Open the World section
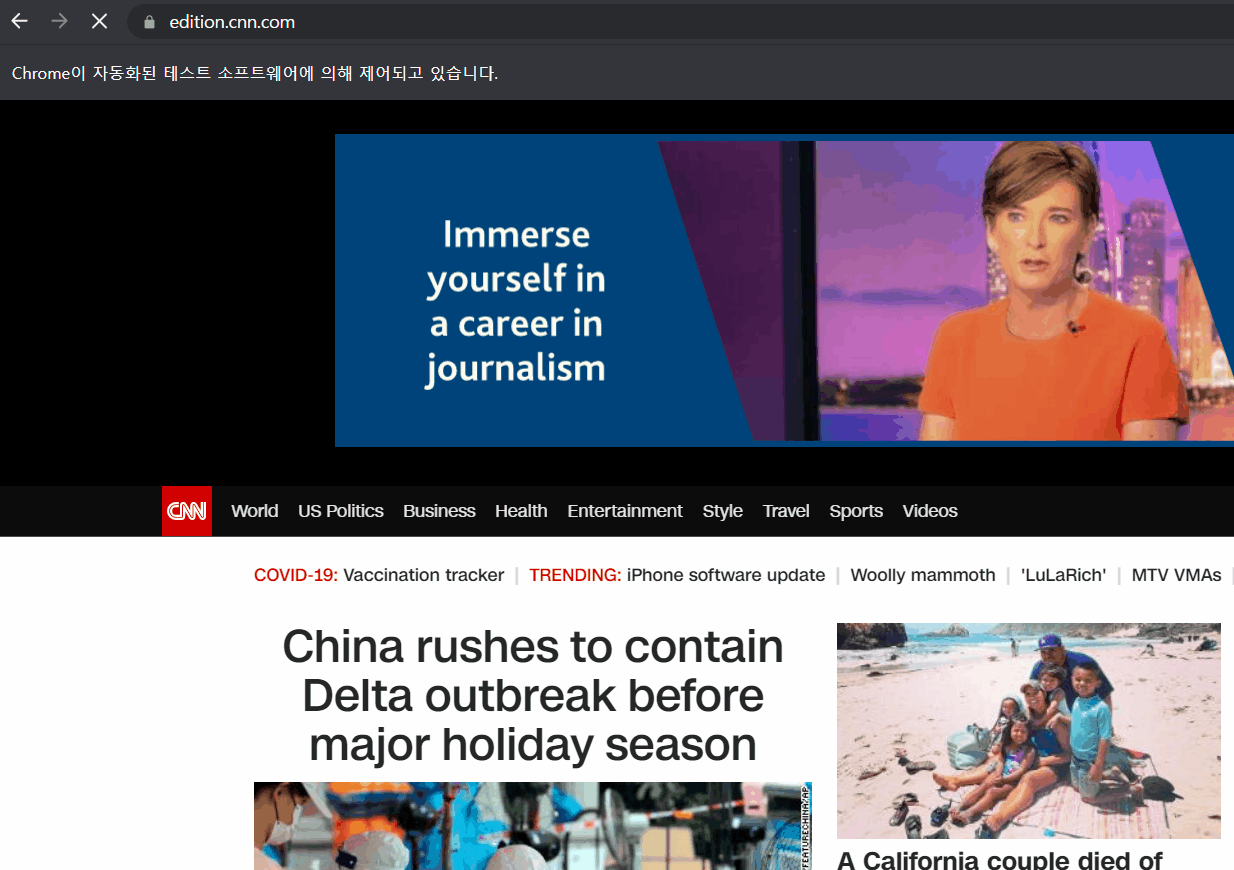This screenshot has width=1234, height=870. click(x=254, y=511)
